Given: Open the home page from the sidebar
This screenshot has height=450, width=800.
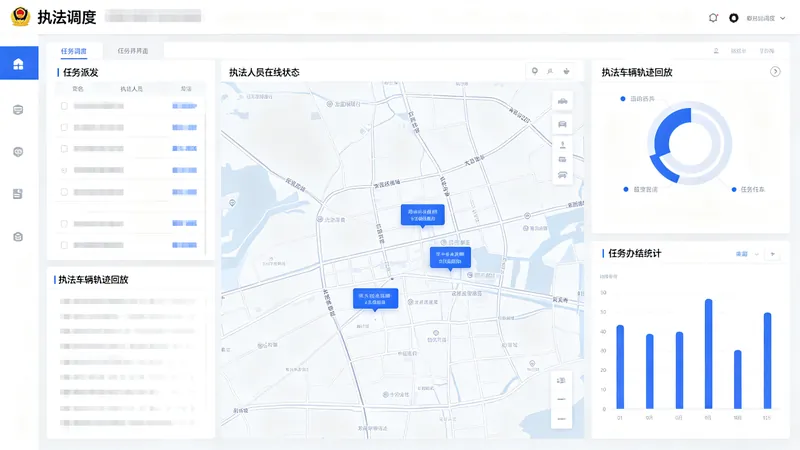Looking at the screenshot, I should pos(19,63).
